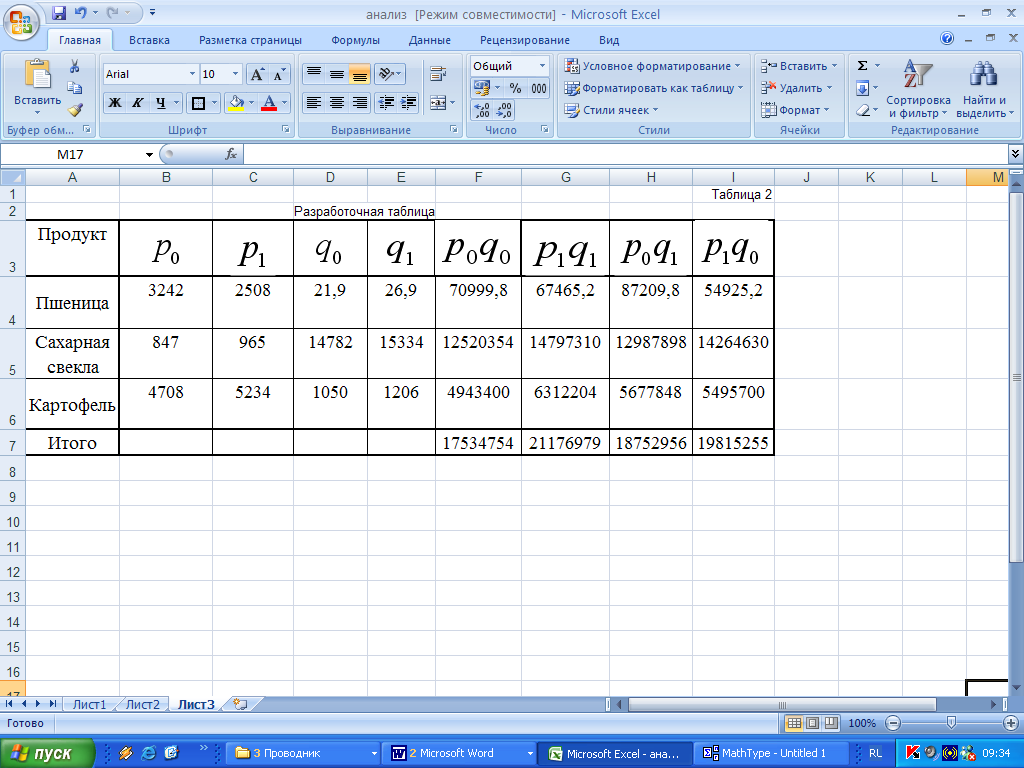Click the formula bar input
The height and width of the screenshot is (768, 1024).
(x=625, y=155)
